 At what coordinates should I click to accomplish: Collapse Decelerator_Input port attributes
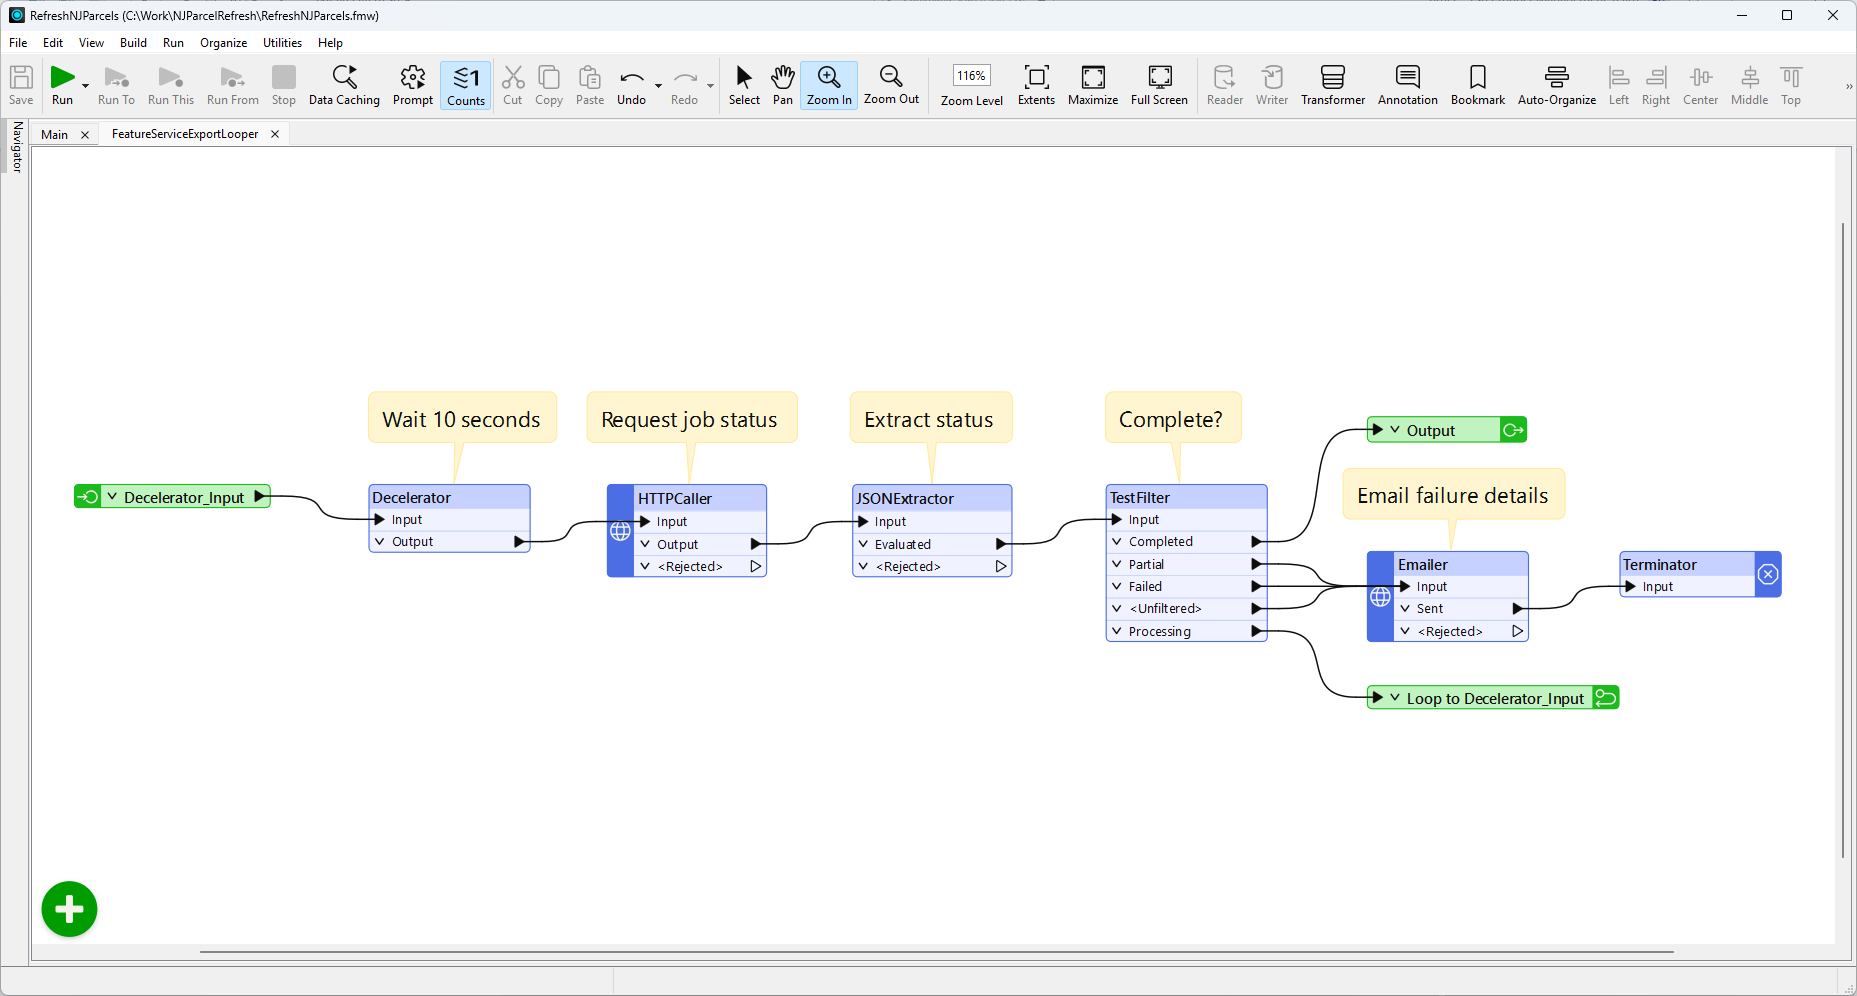[112, 496]
